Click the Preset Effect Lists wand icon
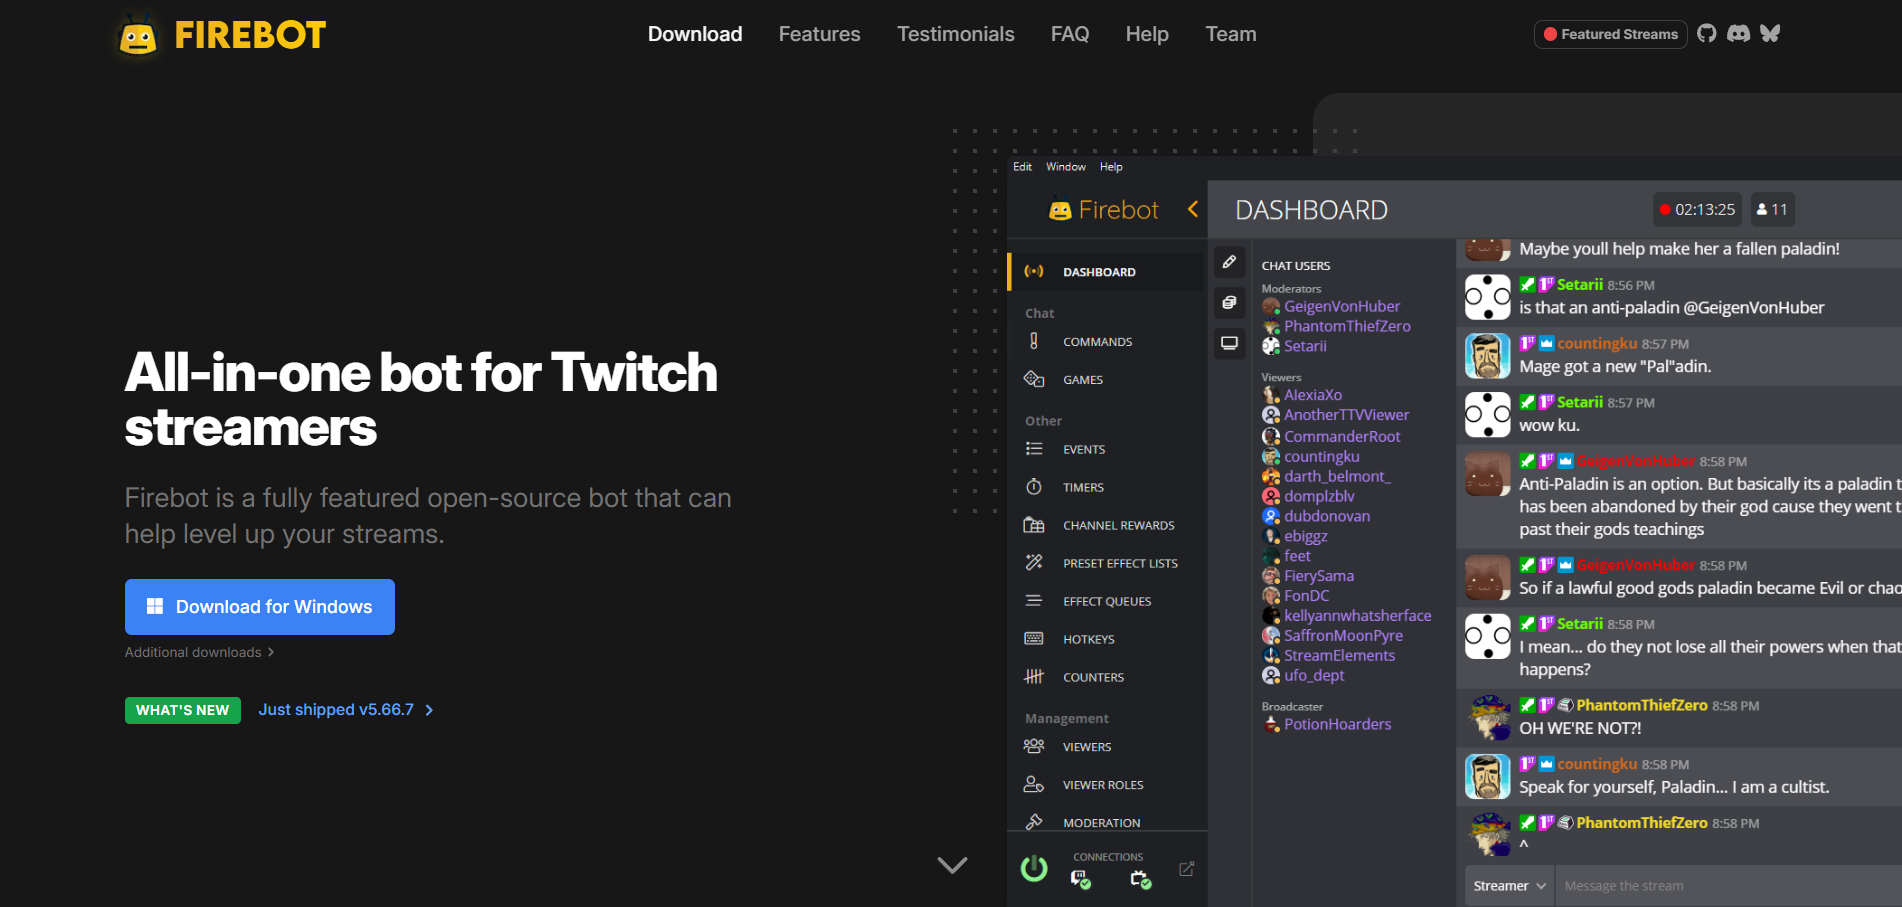 [1034, 563]
